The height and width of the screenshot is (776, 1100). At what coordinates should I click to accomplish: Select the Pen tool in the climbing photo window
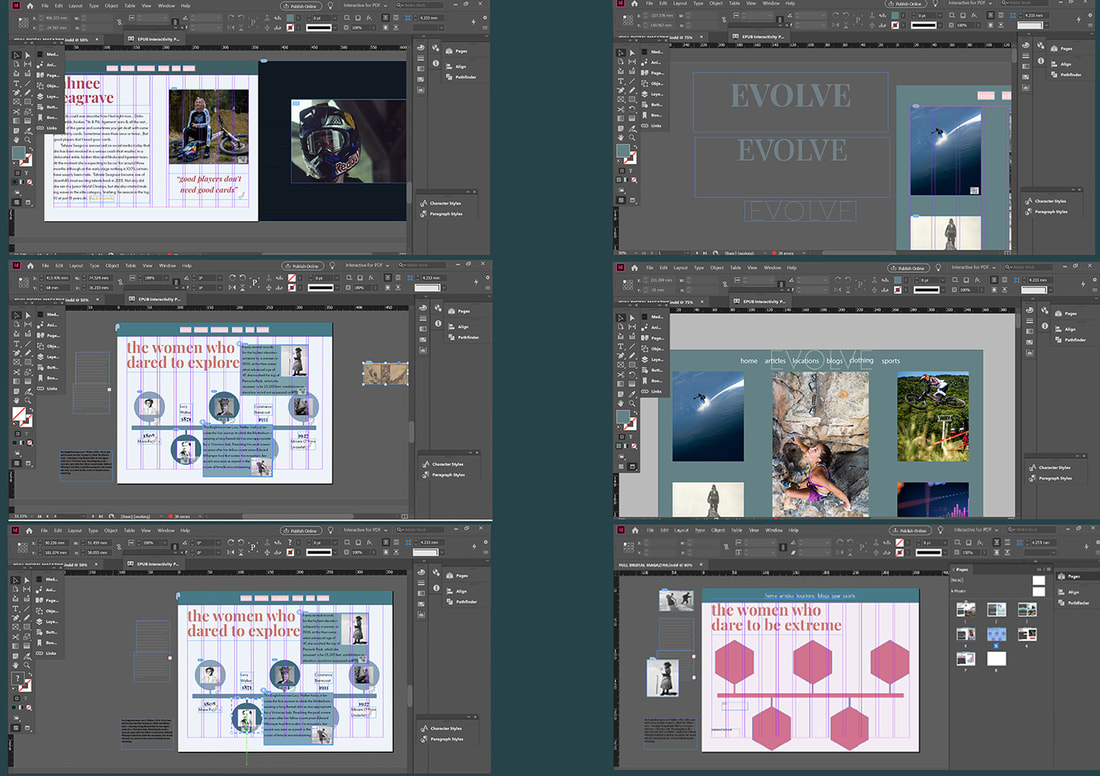click(x=621, y=356)
